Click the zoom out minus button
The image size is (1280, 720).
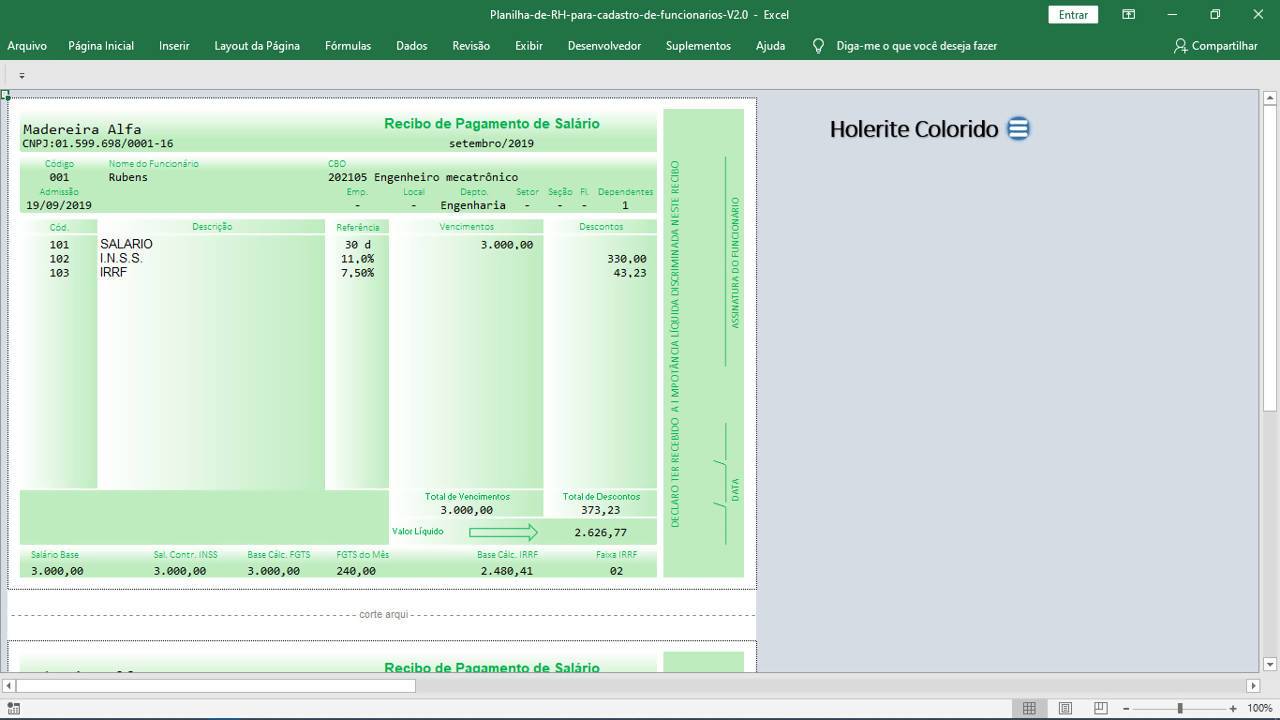[x=1126, y=708]
